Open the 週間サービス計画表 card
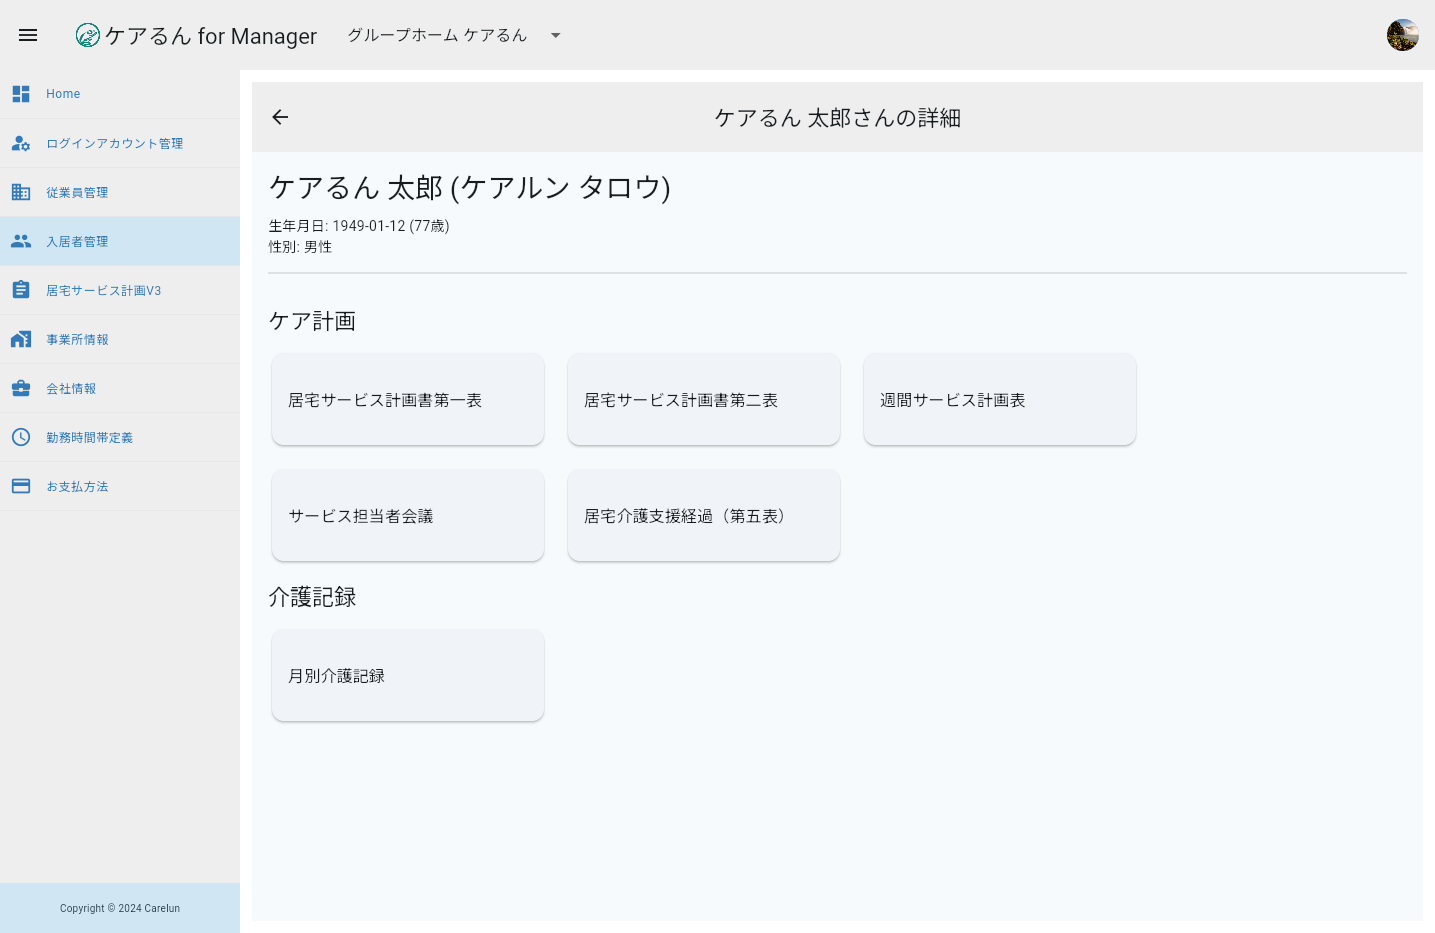Viewport: 1435px width, 933px height. click(x=999, y=399)
